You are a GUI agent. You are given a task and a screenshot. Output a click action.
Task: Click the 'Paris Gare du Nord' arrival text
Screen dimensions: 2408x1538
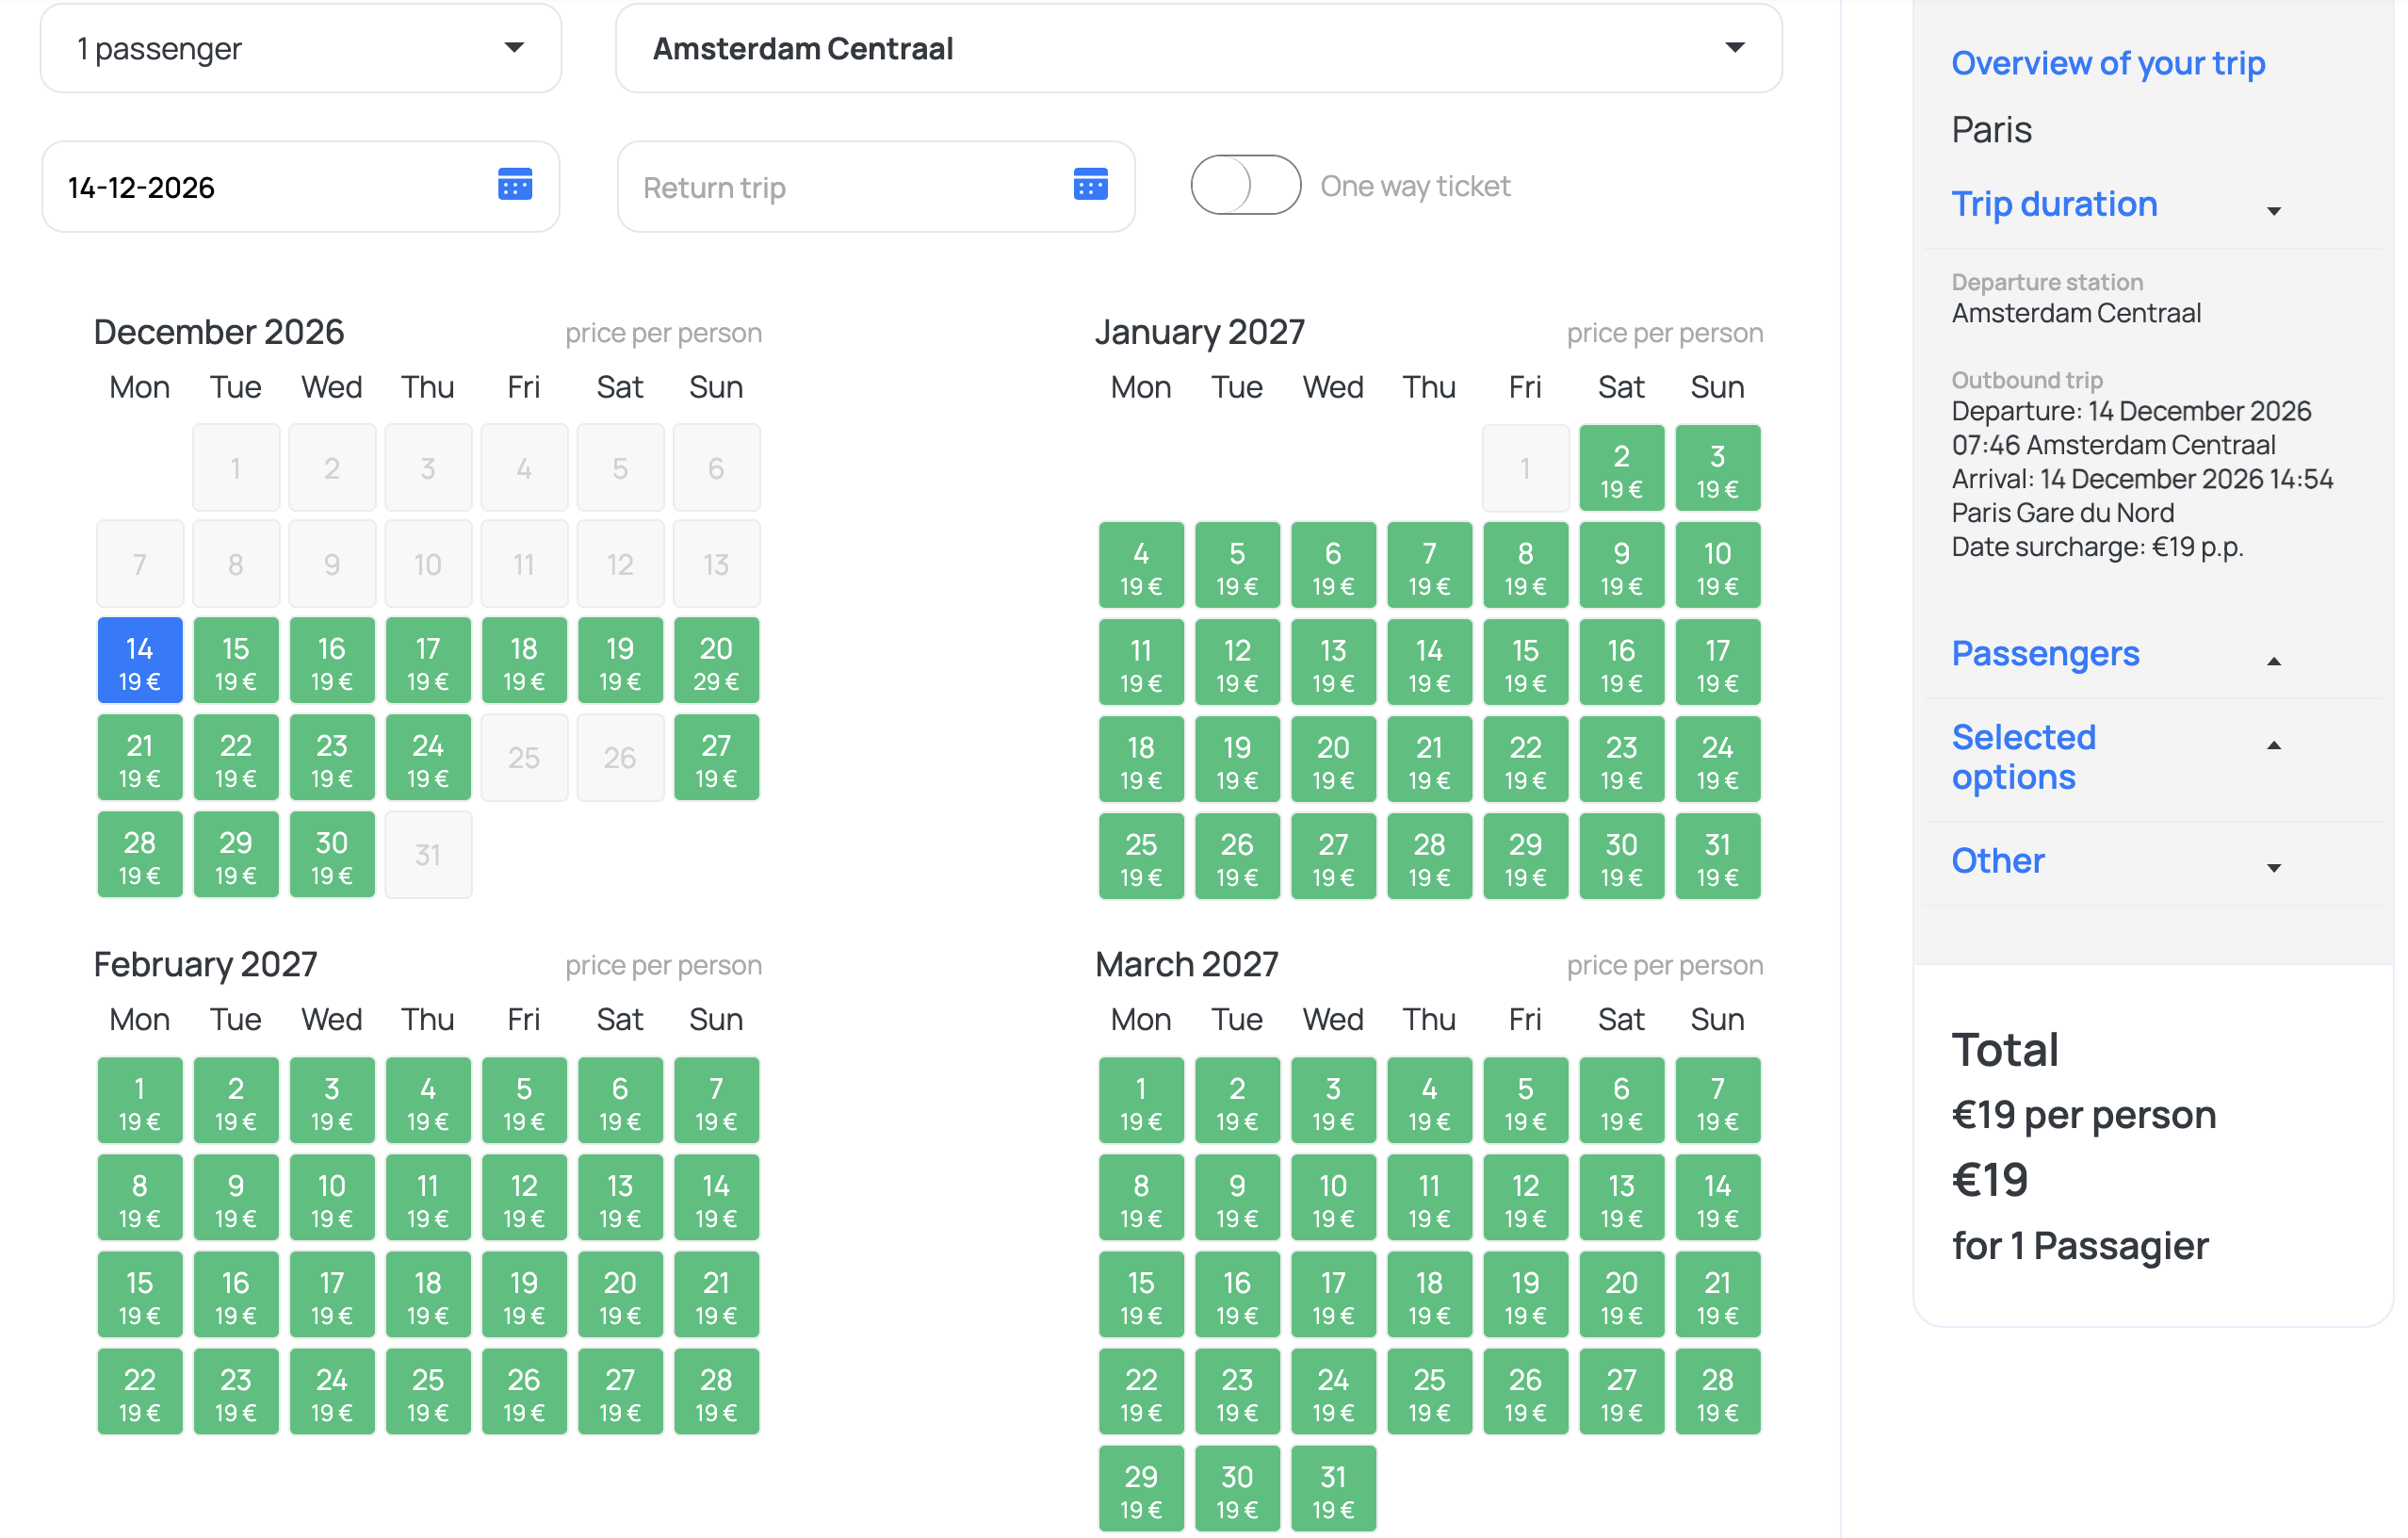[2063, 514]
